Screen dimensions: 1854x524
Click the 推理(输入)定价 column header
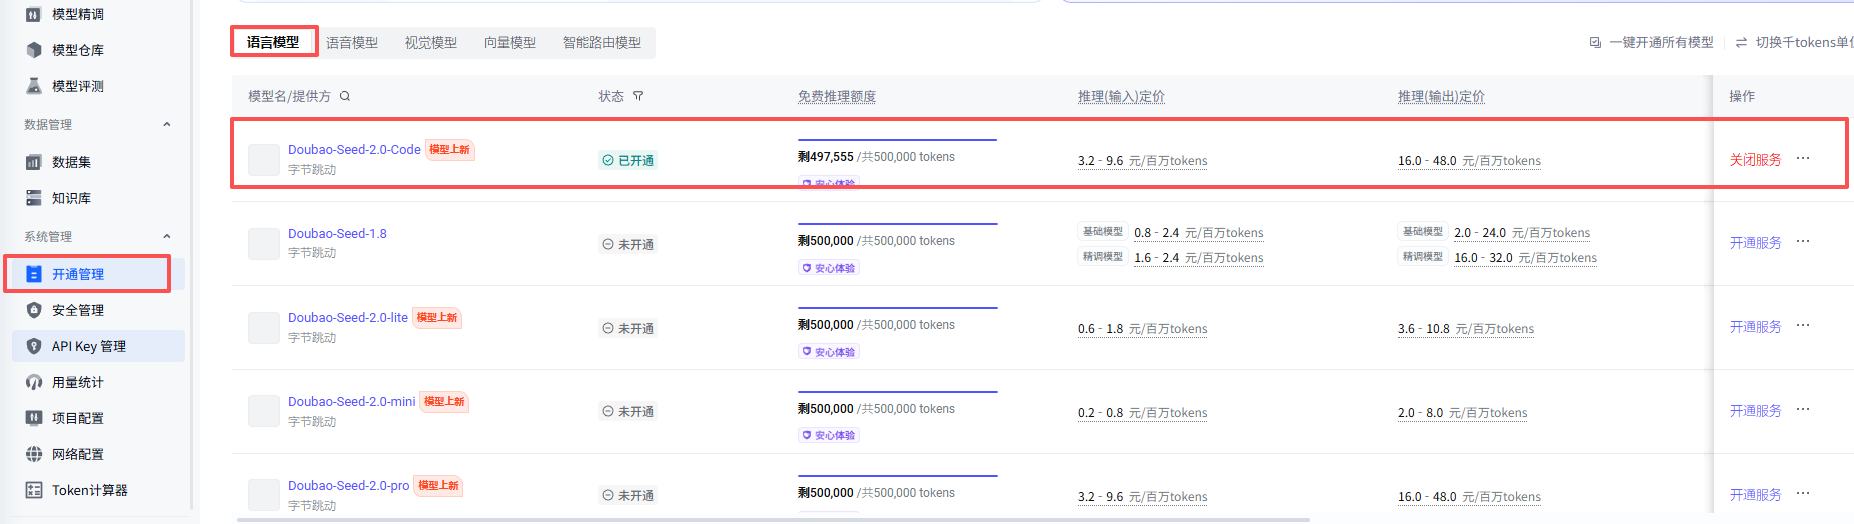[1121, 96]
